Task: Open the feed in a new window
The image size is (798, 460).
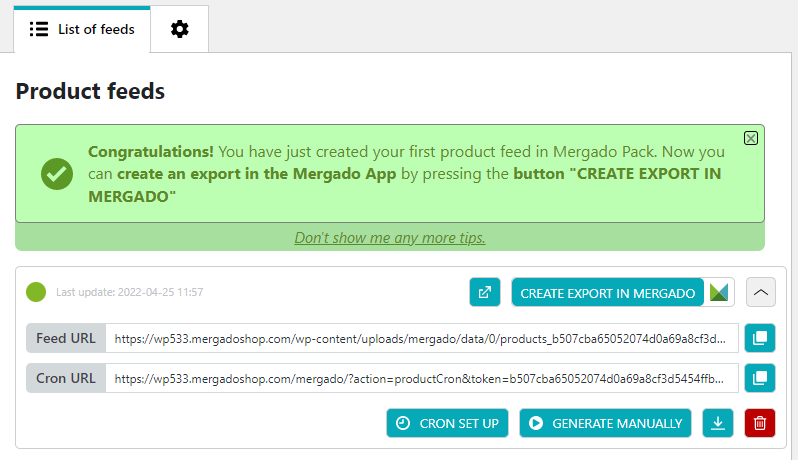Action: tap(485, 293)
